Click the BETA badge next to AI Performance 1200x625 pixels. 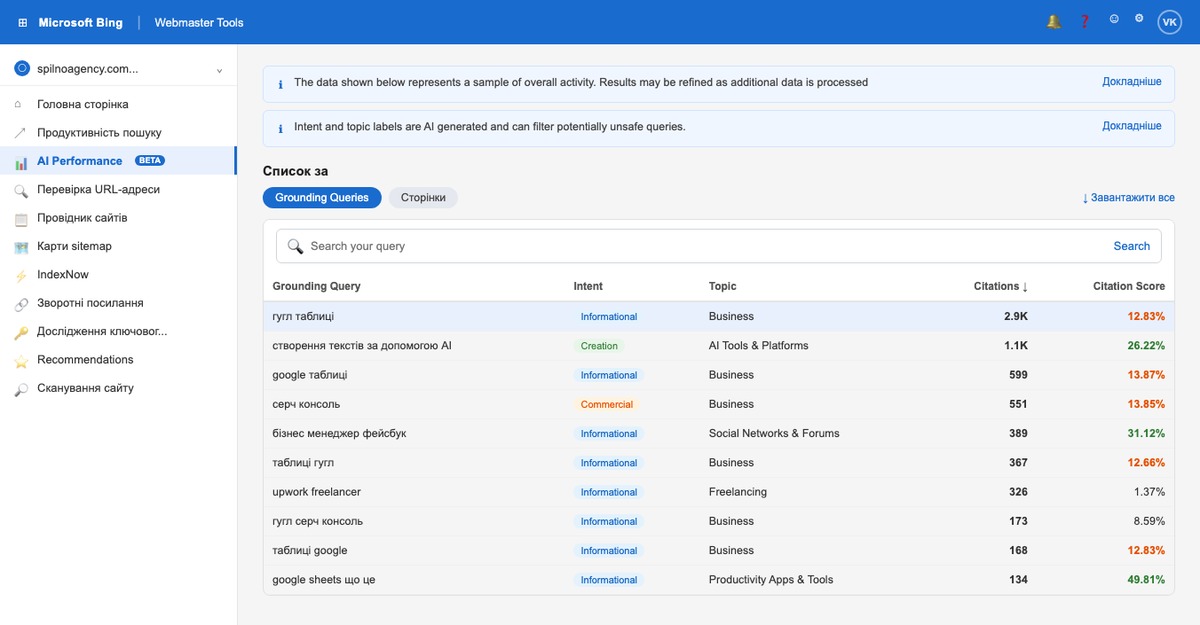(149, 161)
